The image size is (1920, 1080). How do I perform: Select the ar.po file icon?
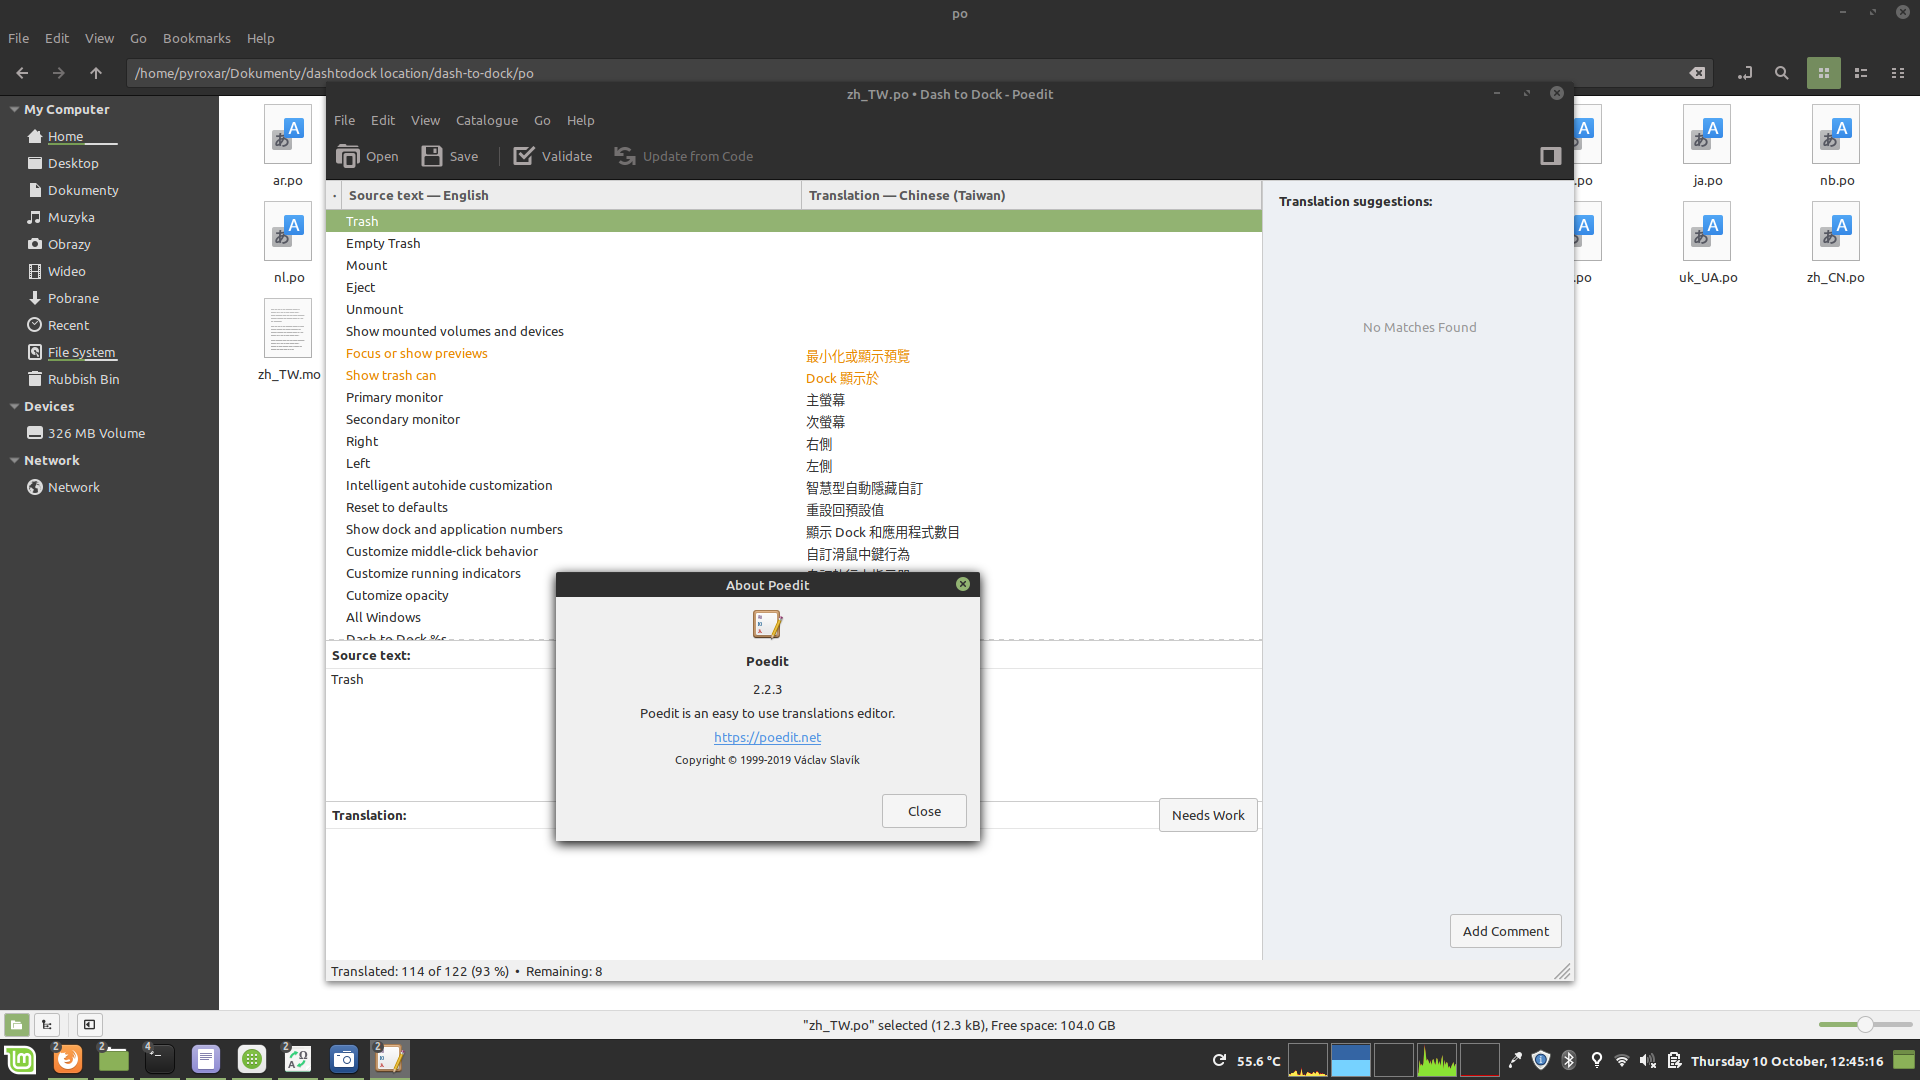[x=288, y=135]
